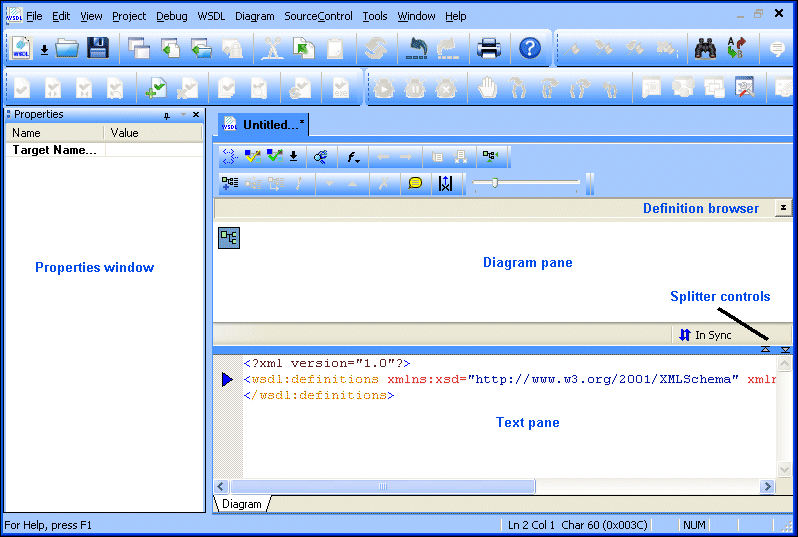Open Help via question mark icon

coord(530,48)
